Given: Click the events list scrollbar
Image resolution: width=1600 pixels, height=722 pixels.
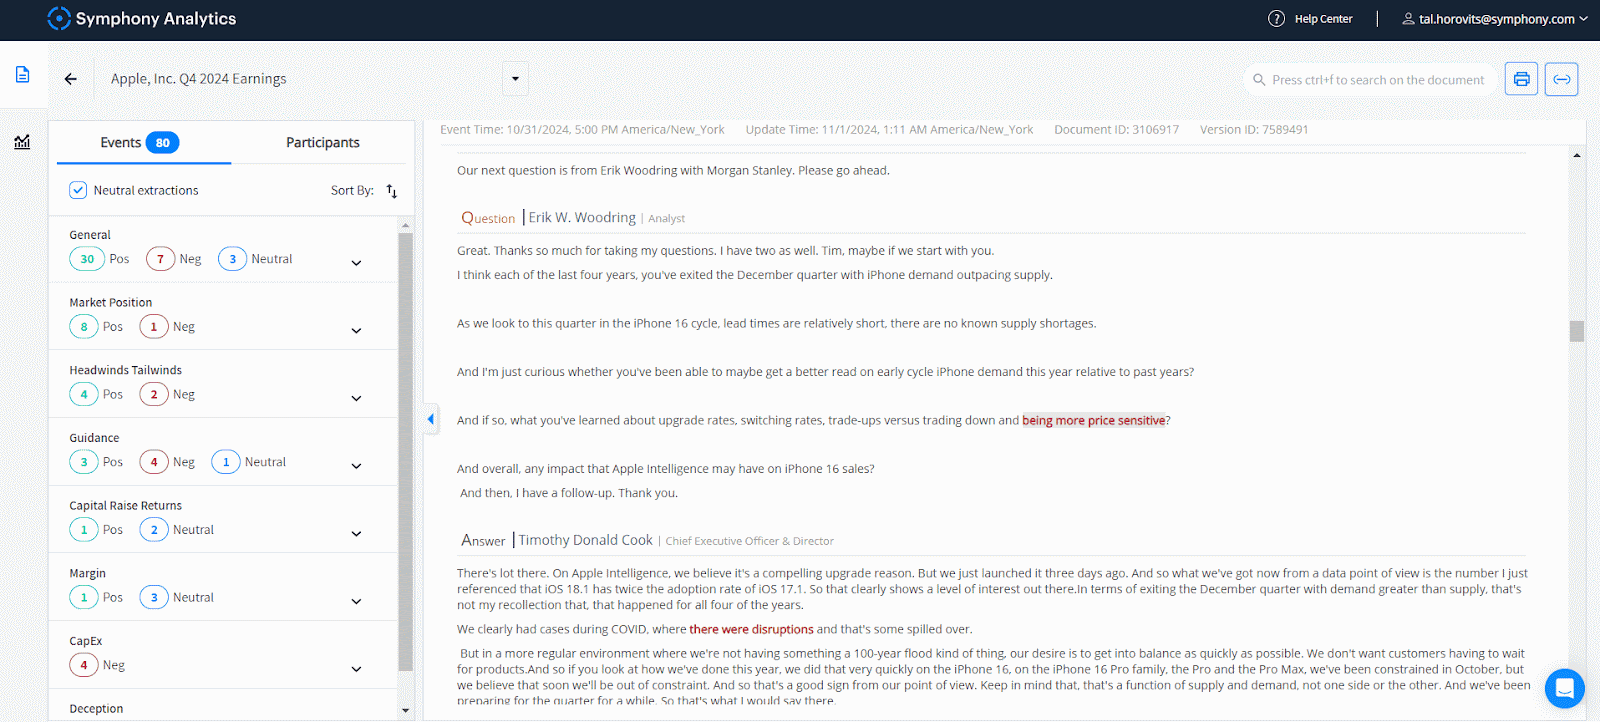Looking at the screenshot, I should [405, 450].
